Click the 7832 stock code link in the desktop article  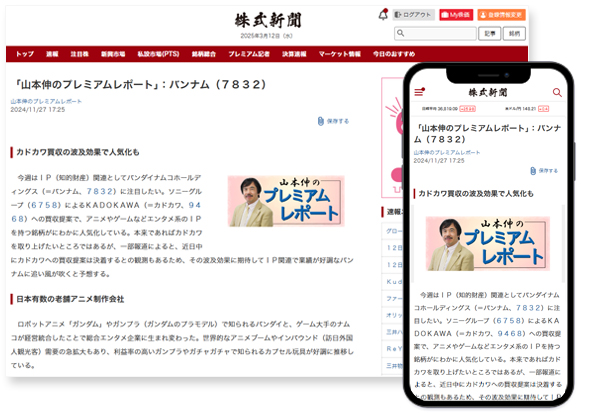click(x=100, y=191)
